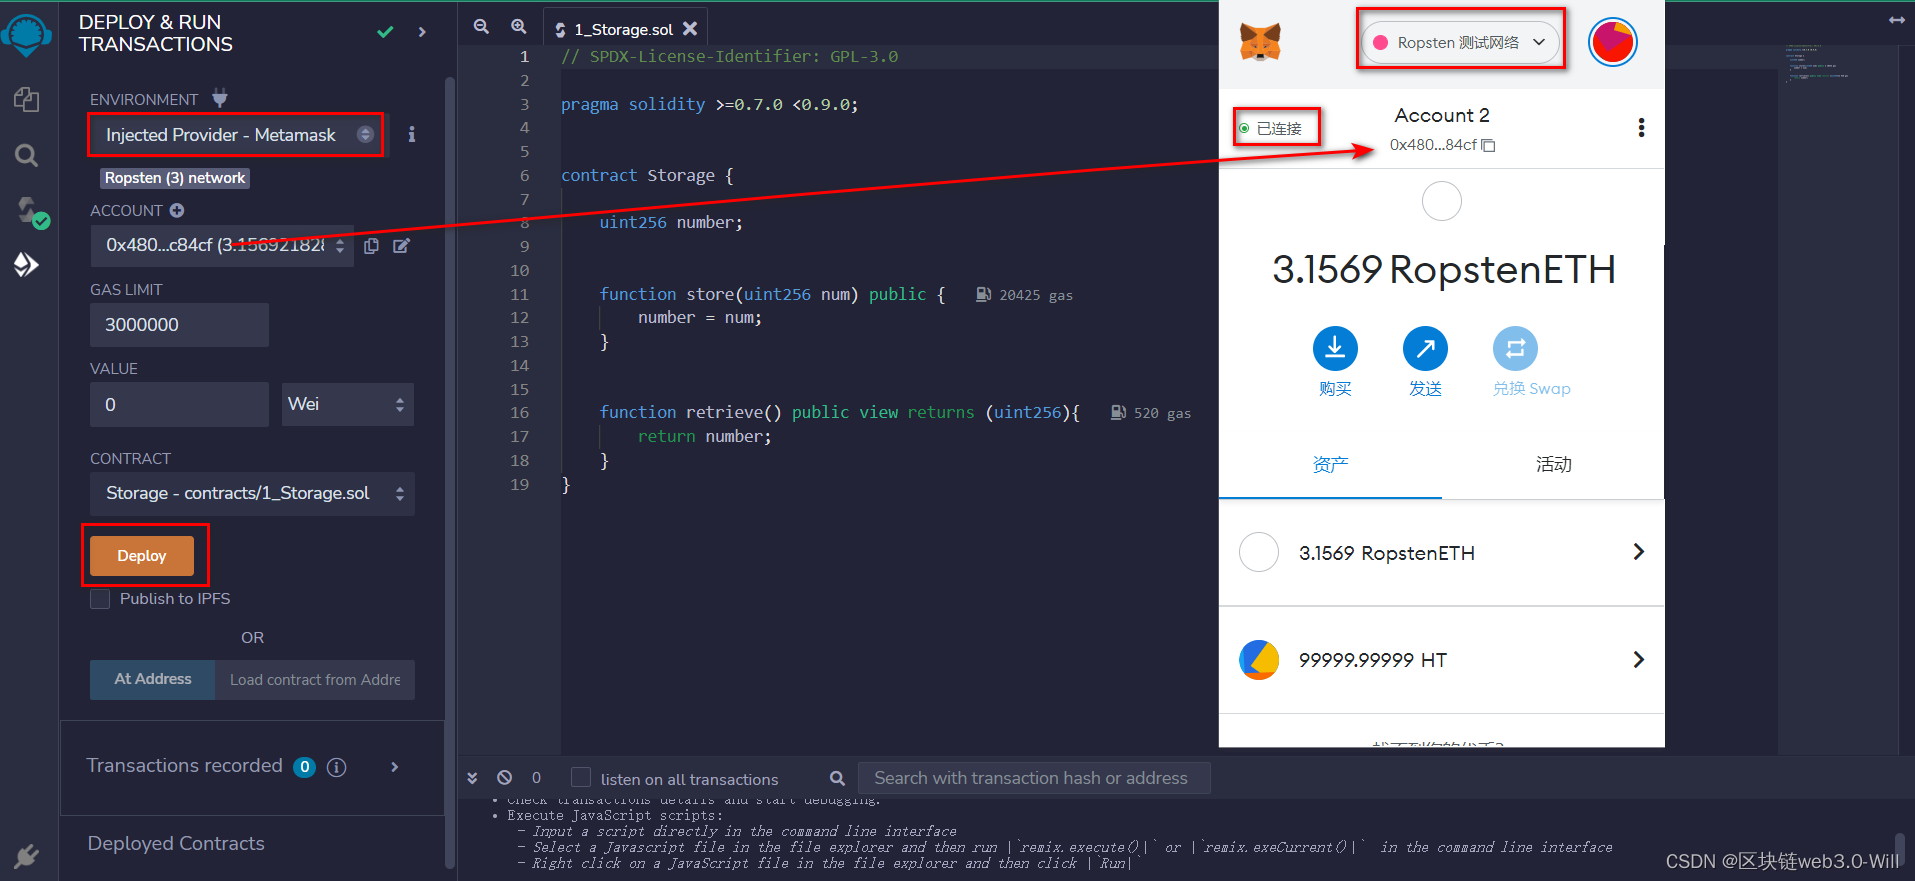Toggle listen on all transactions checkbox

click(580, 778)
